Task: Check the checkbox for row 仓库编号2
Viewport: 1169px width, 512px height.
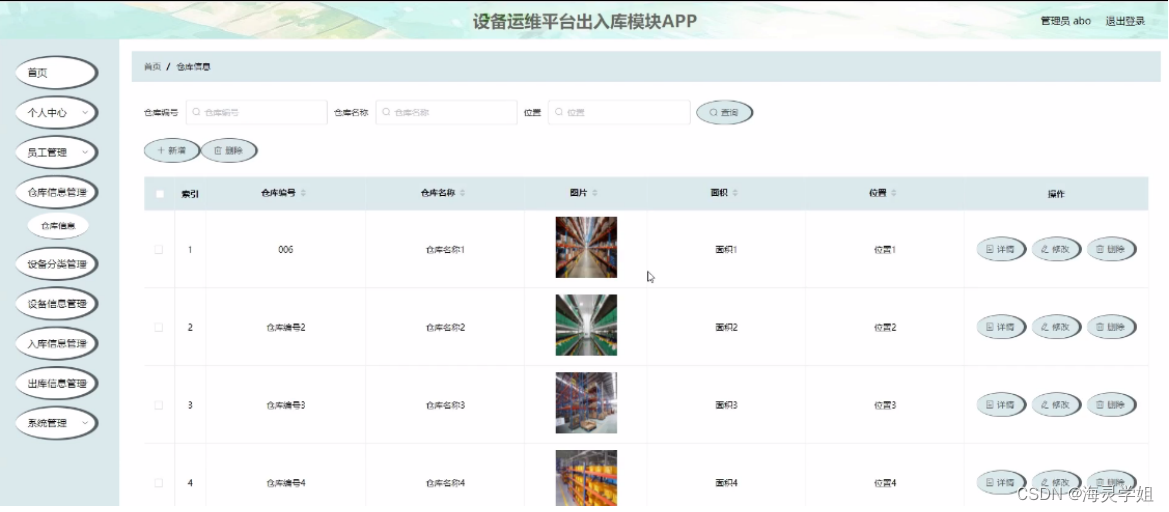Action: [159, 327]
